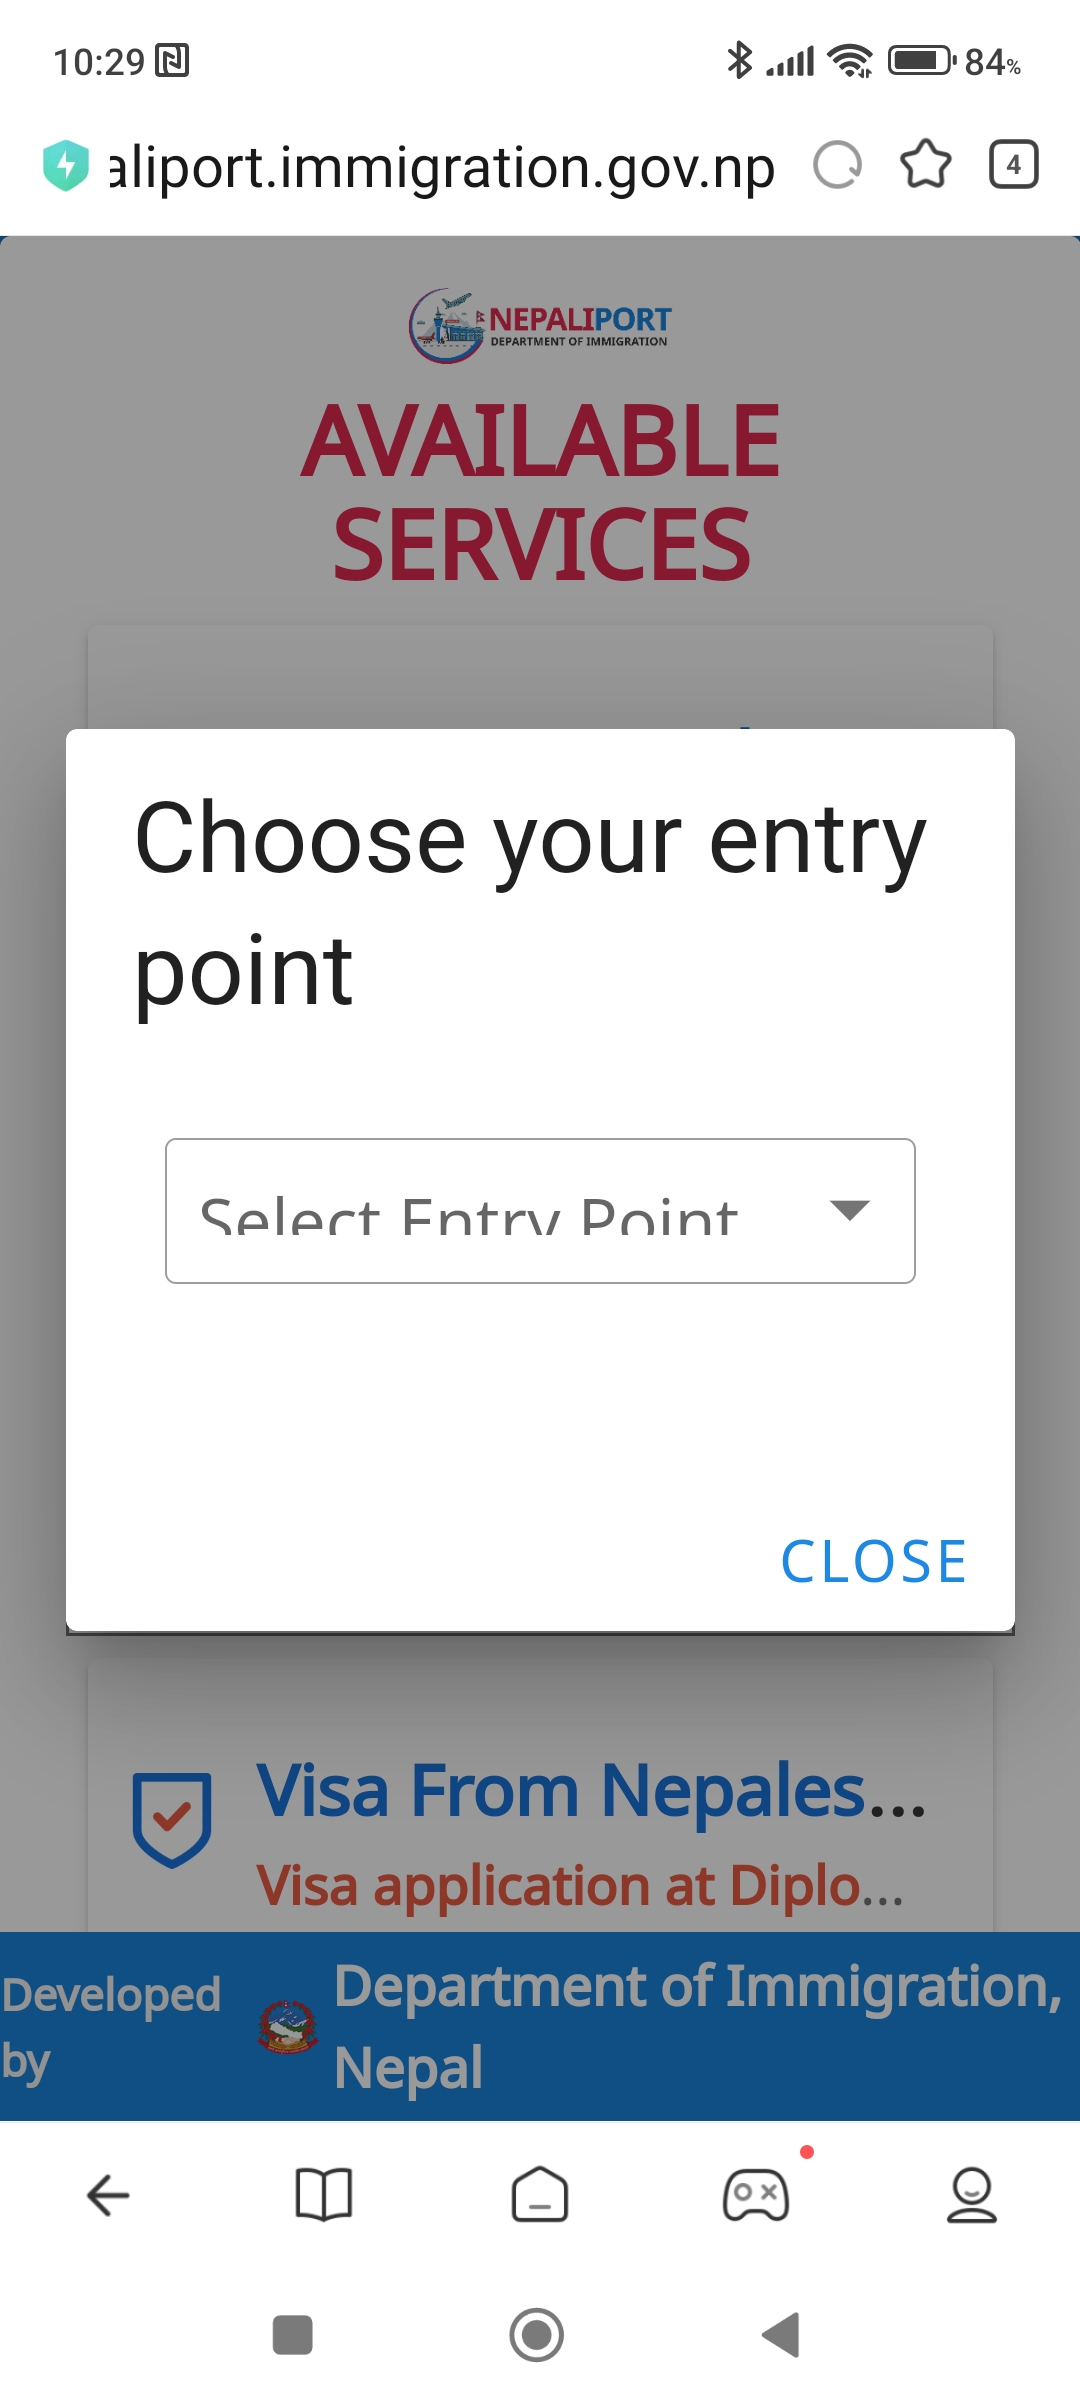Tap the browser home icon

(540, 2195)
